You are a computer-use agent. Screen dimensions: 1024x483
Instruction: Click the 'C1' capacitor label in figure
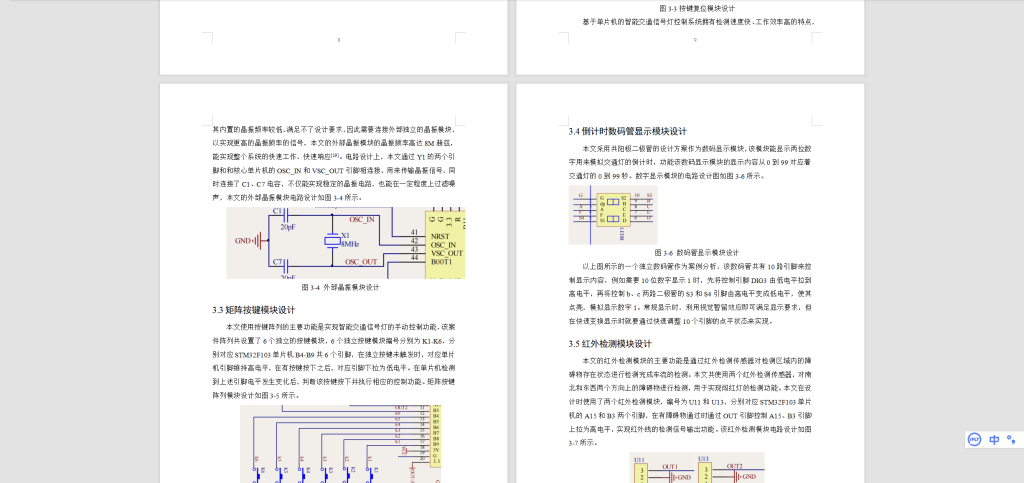coord(277,211)
